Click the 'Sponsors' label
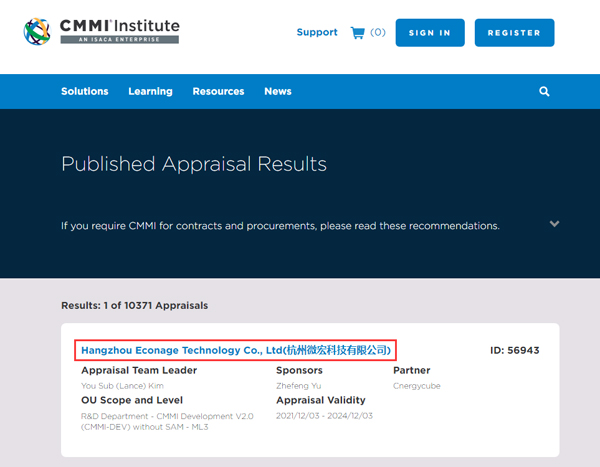This screenshot has width=600, height=467. (x=299, y=370)
